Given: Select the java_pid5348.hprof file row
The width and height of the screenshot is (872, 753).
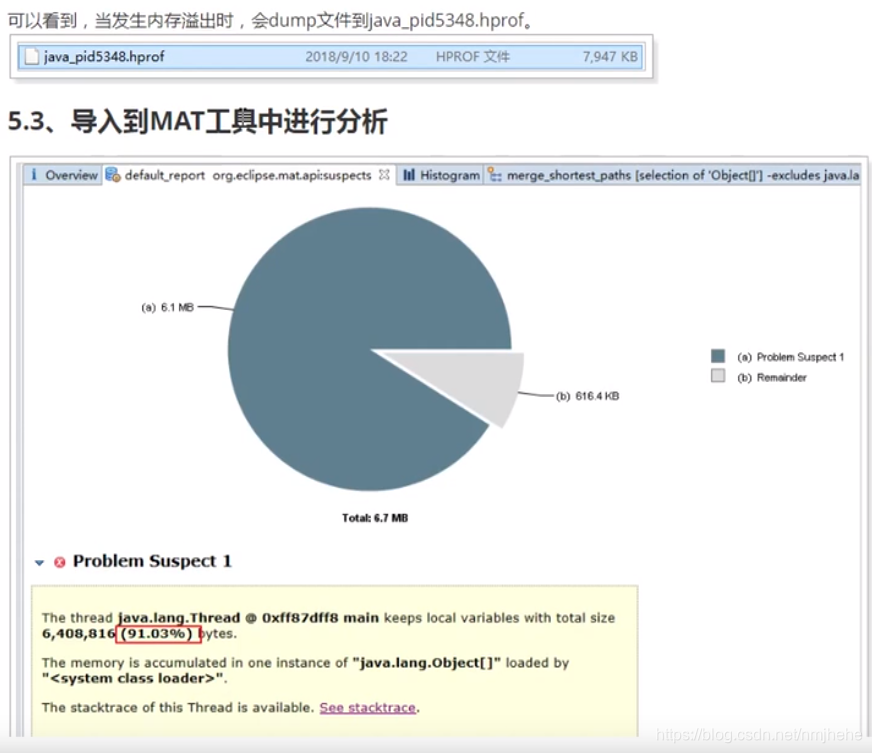Looking at the screenshot, I should coord(331,57).
